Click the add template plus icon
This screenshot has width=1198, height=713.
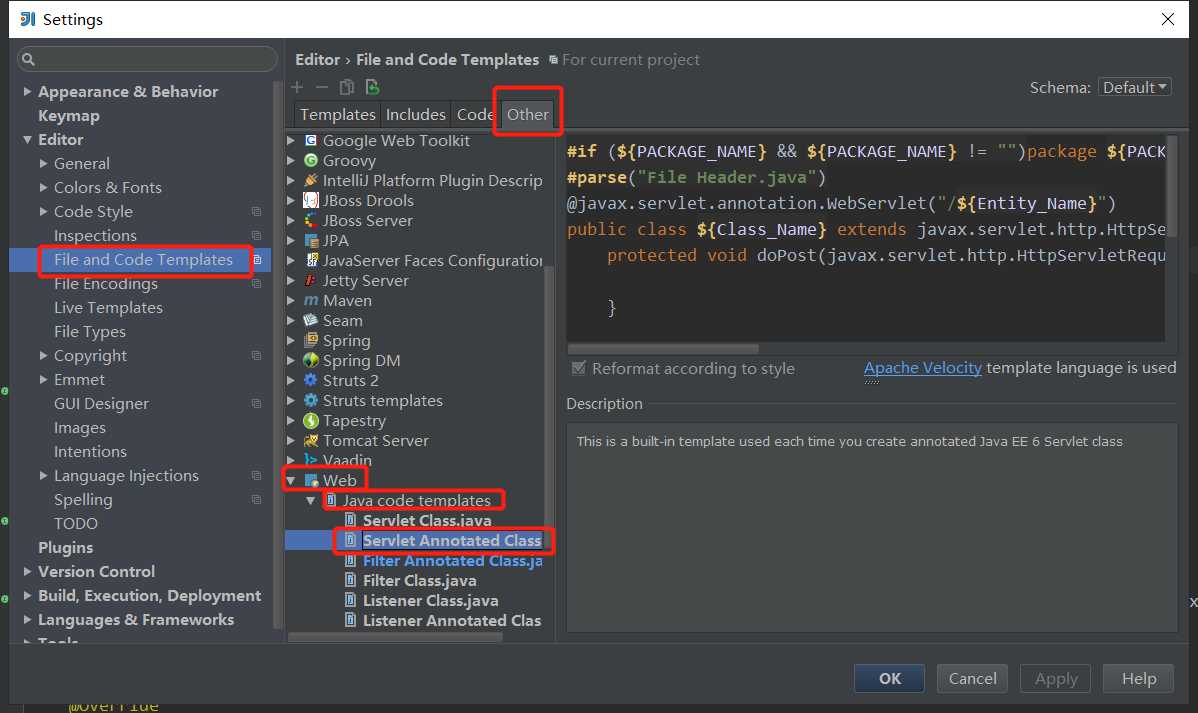point(297,87)
